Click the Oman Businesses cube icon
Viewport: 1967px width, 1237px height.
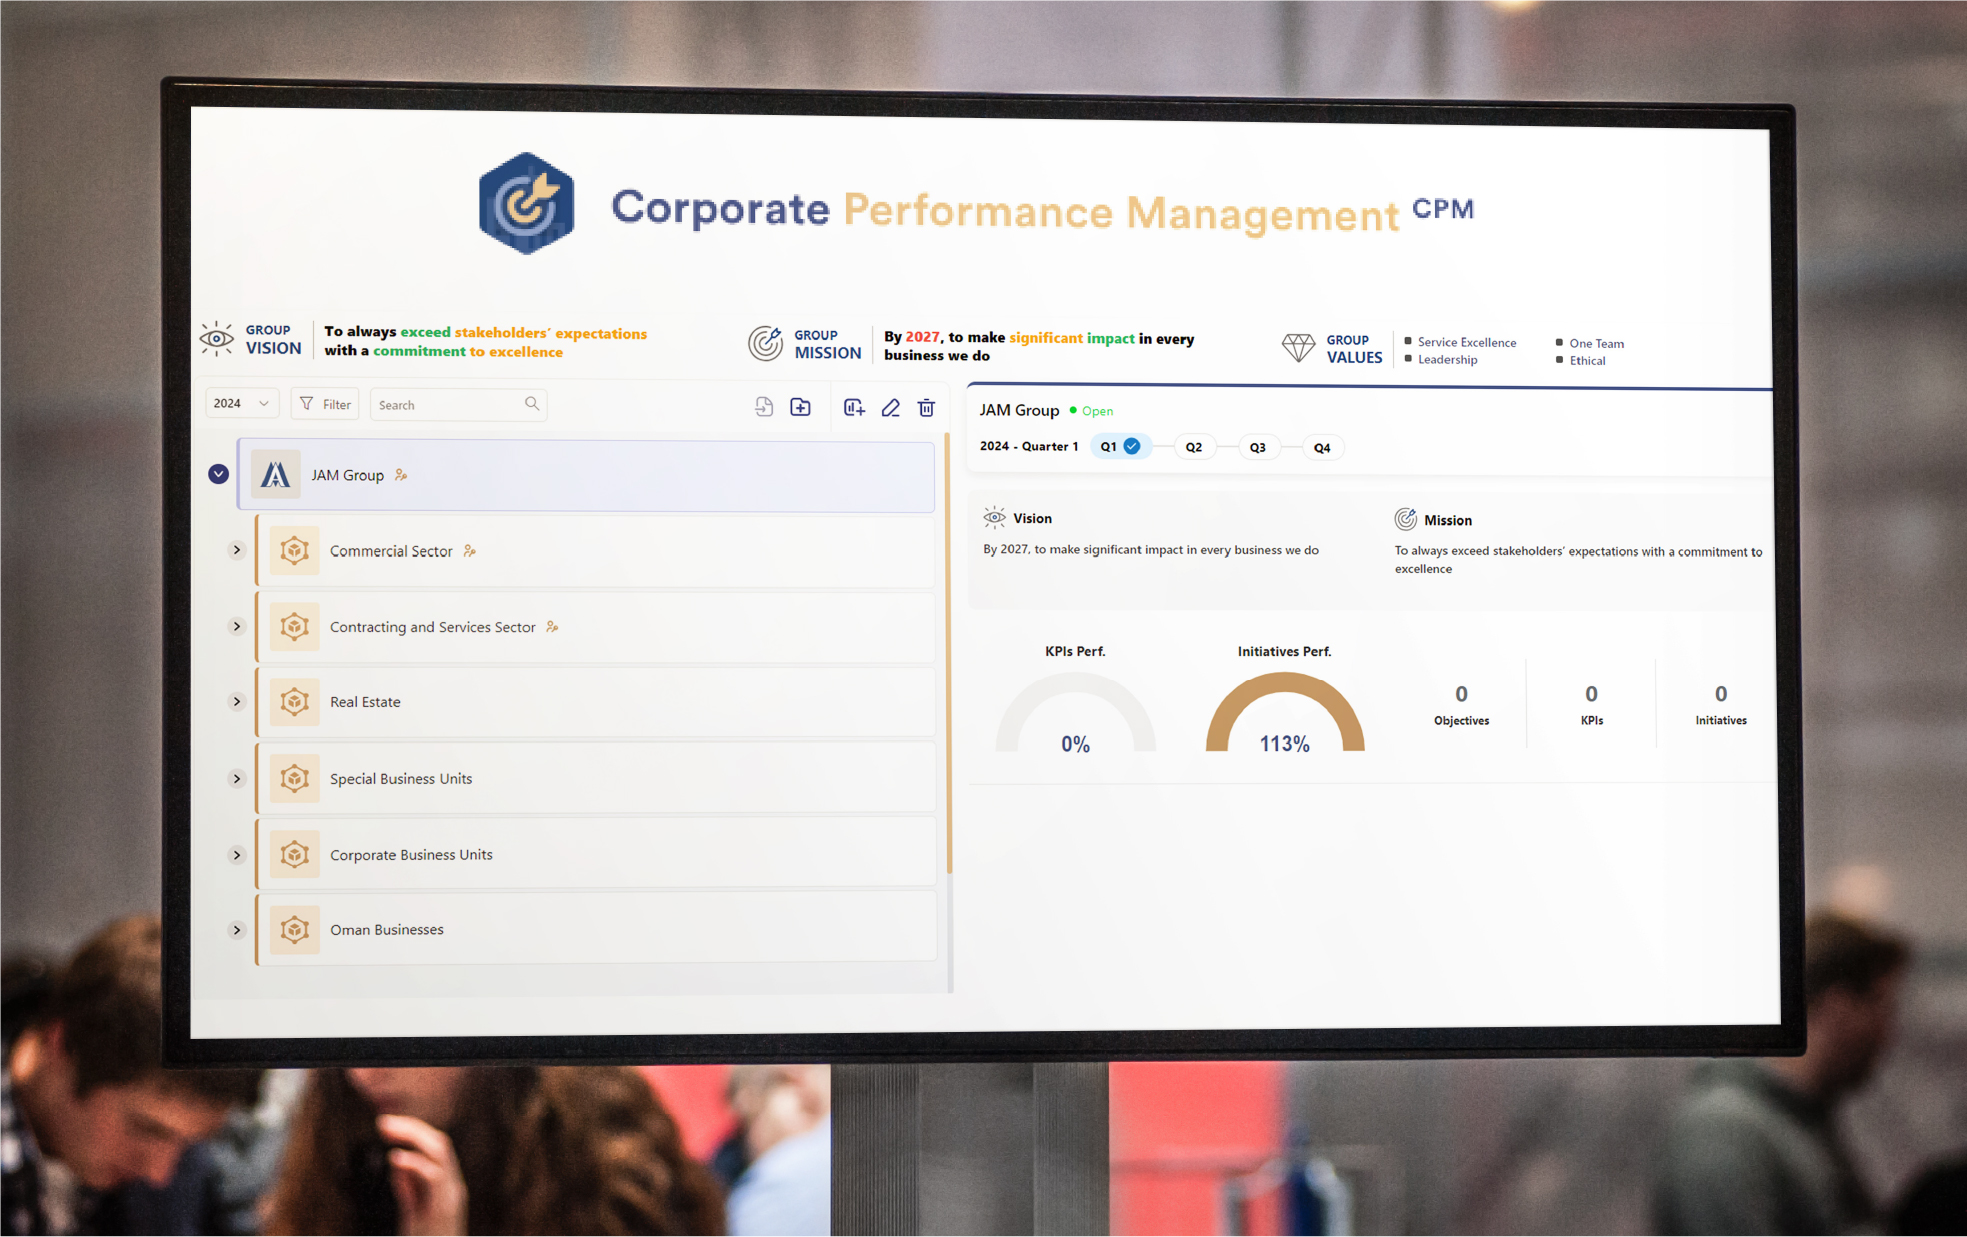click(294, 929)
